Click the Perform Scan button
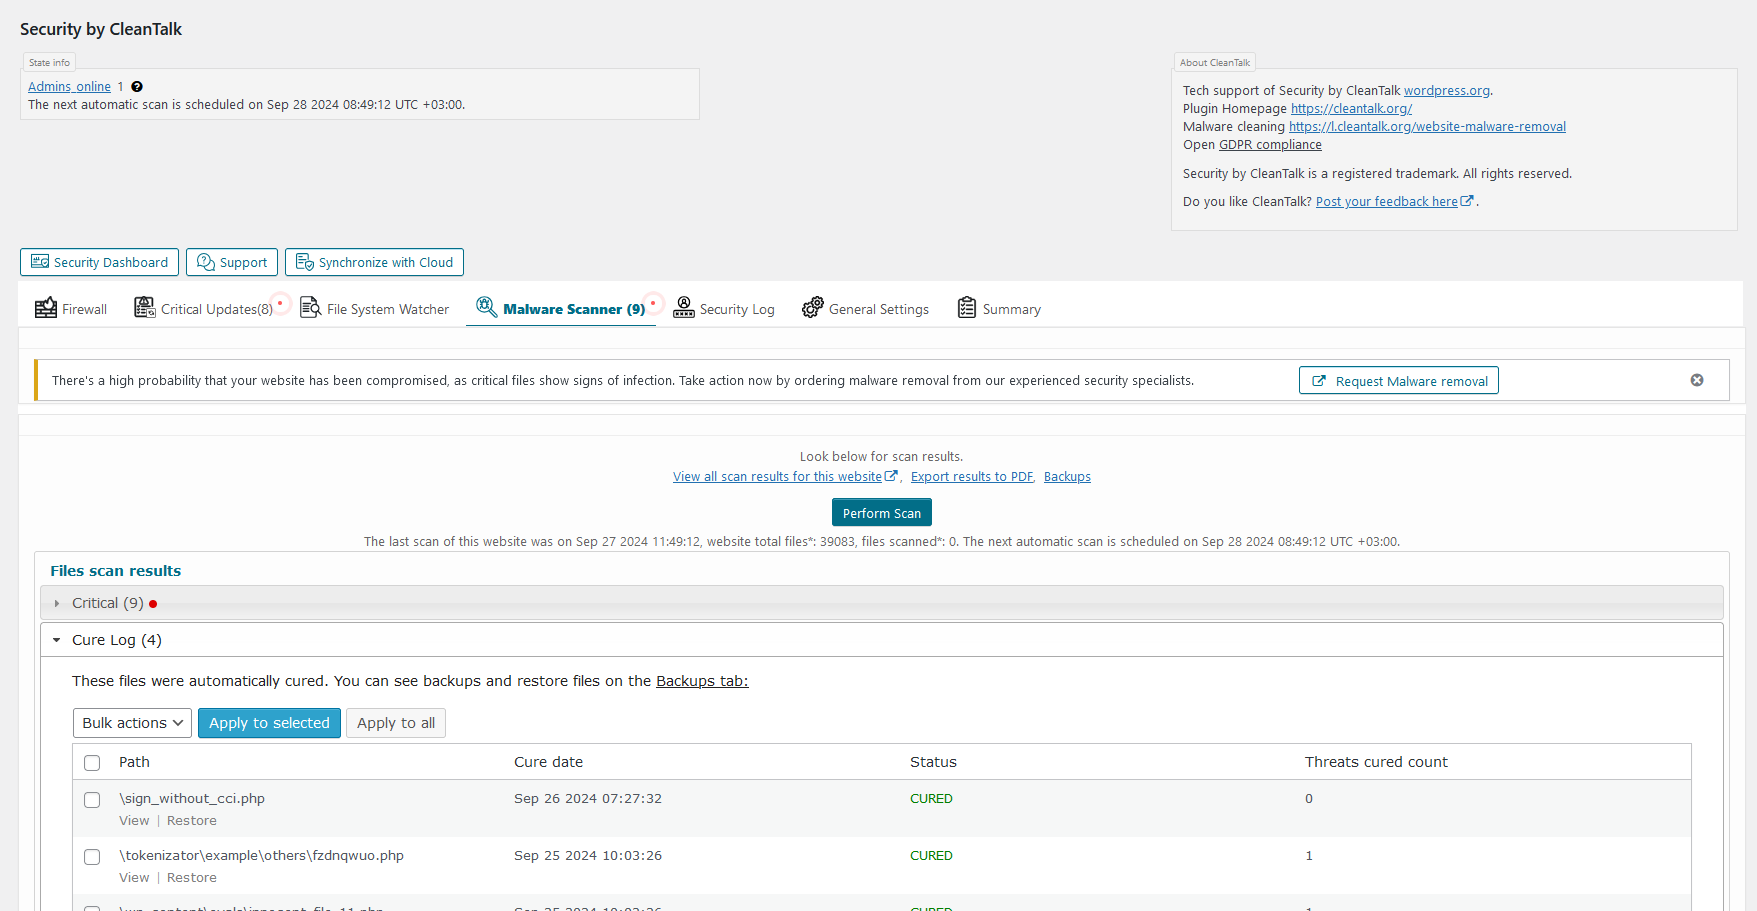The height and width of the screenshot is (911, 1757). pyautogui.click(x=882, y=512)
